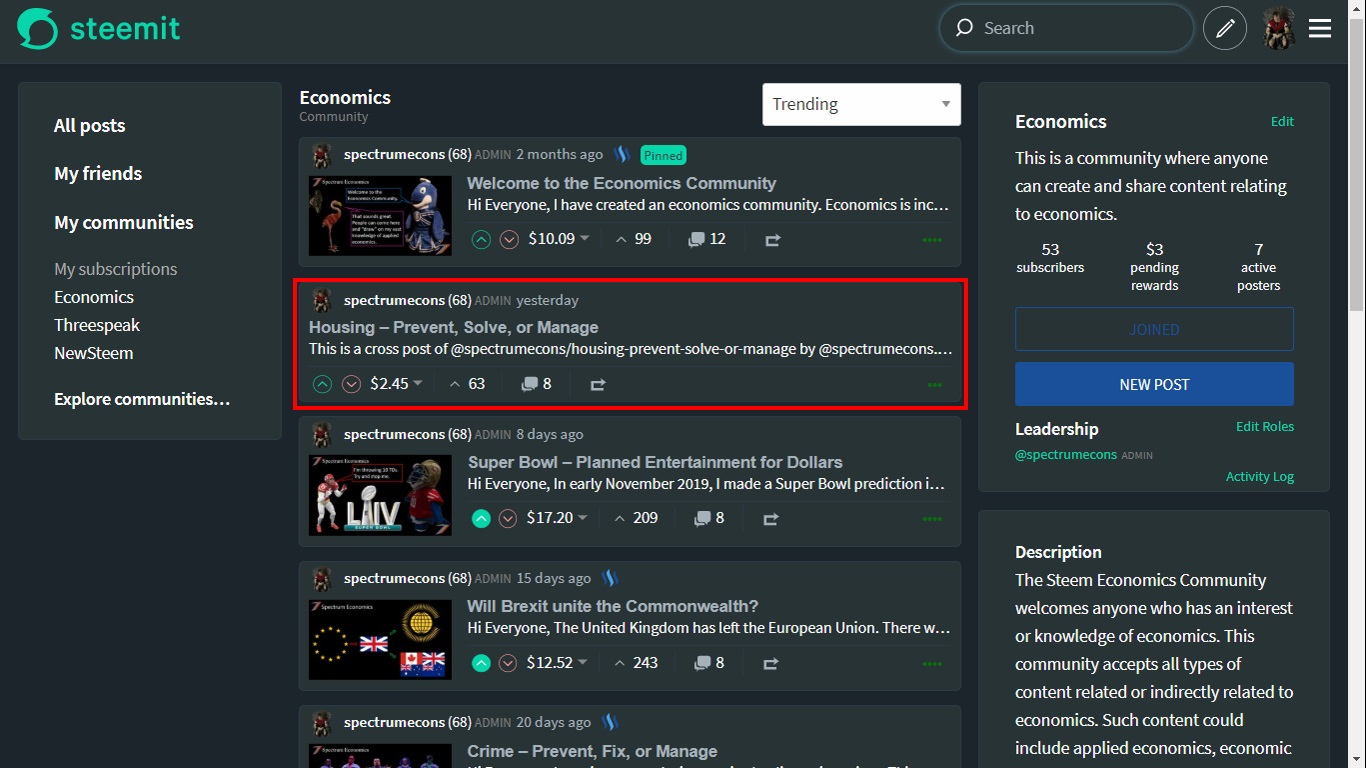Open the Will Brexit unite the Commonwealth title
This screenshot has width=1366, height=768.
click(x=613, y=606)
